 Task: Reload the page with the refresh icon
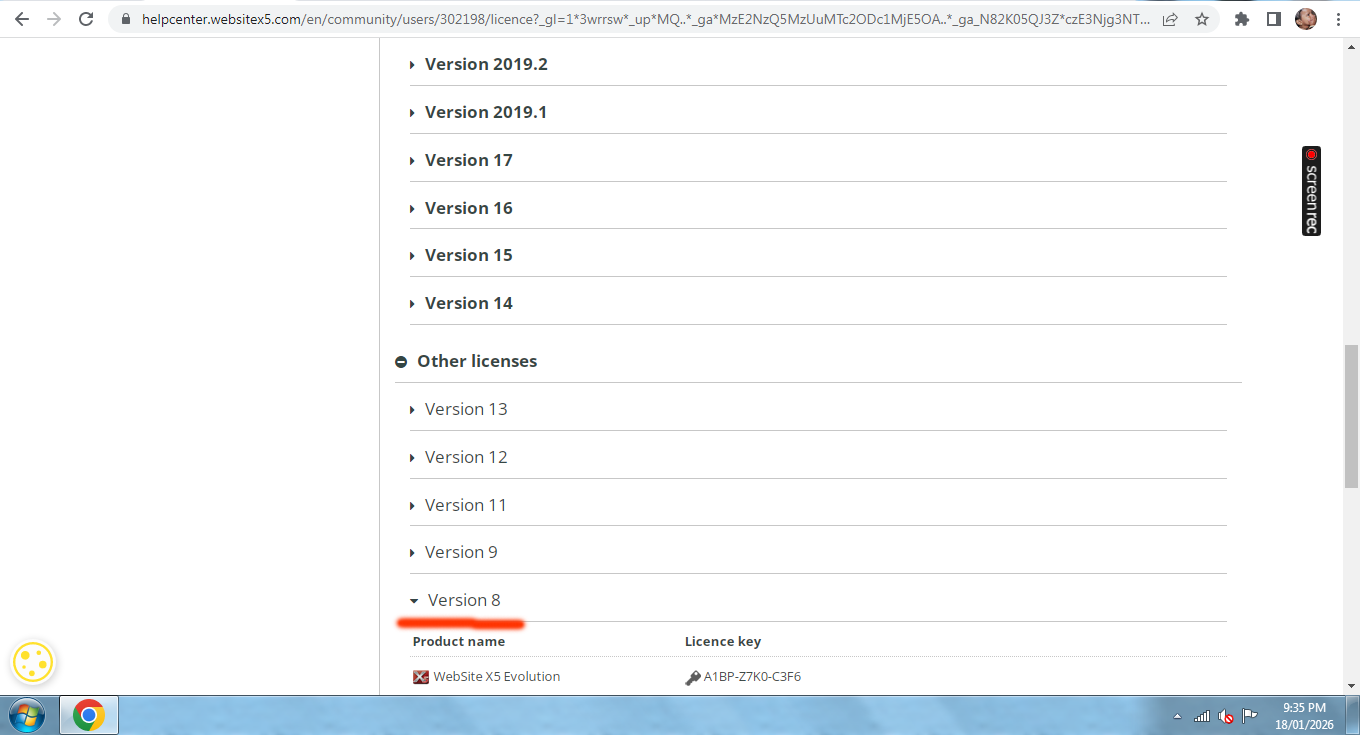(x=86, y=19)
